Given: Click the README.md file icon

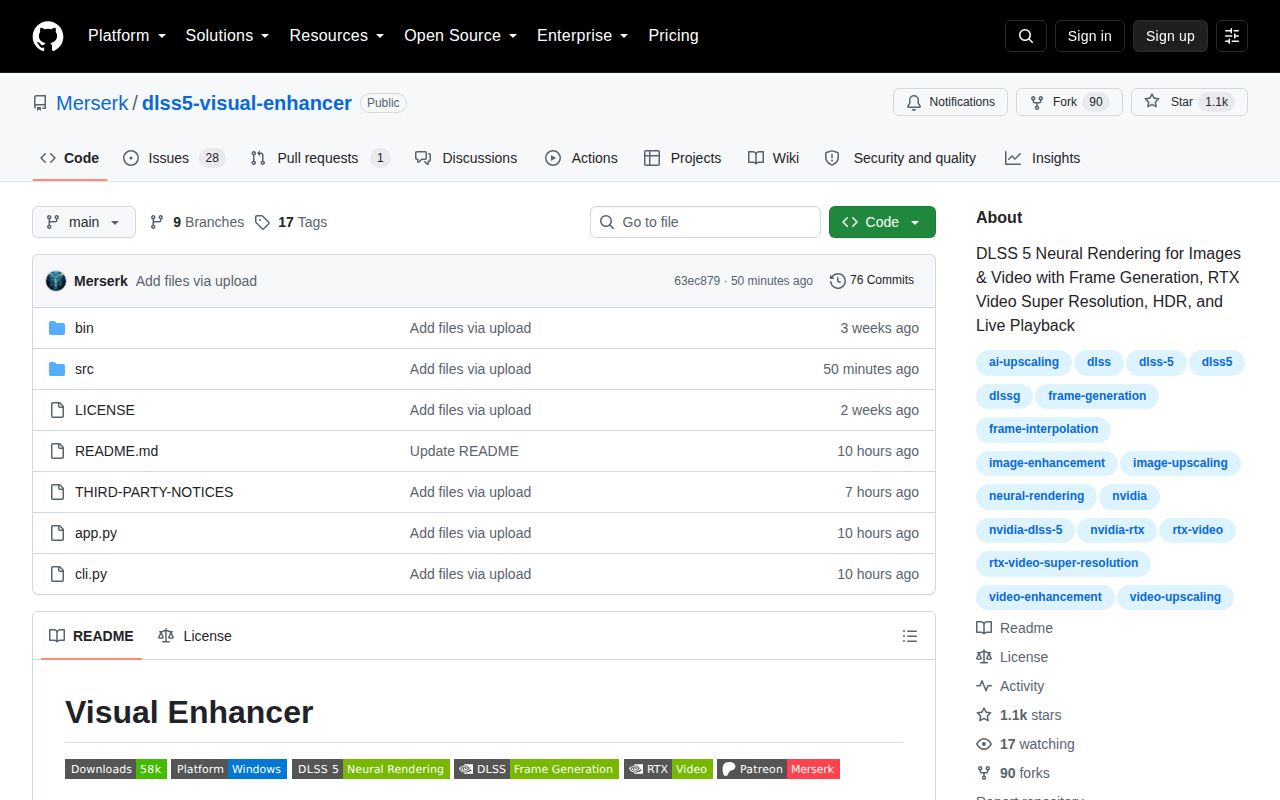Looking at the screenshot, I should click(57, 451).
